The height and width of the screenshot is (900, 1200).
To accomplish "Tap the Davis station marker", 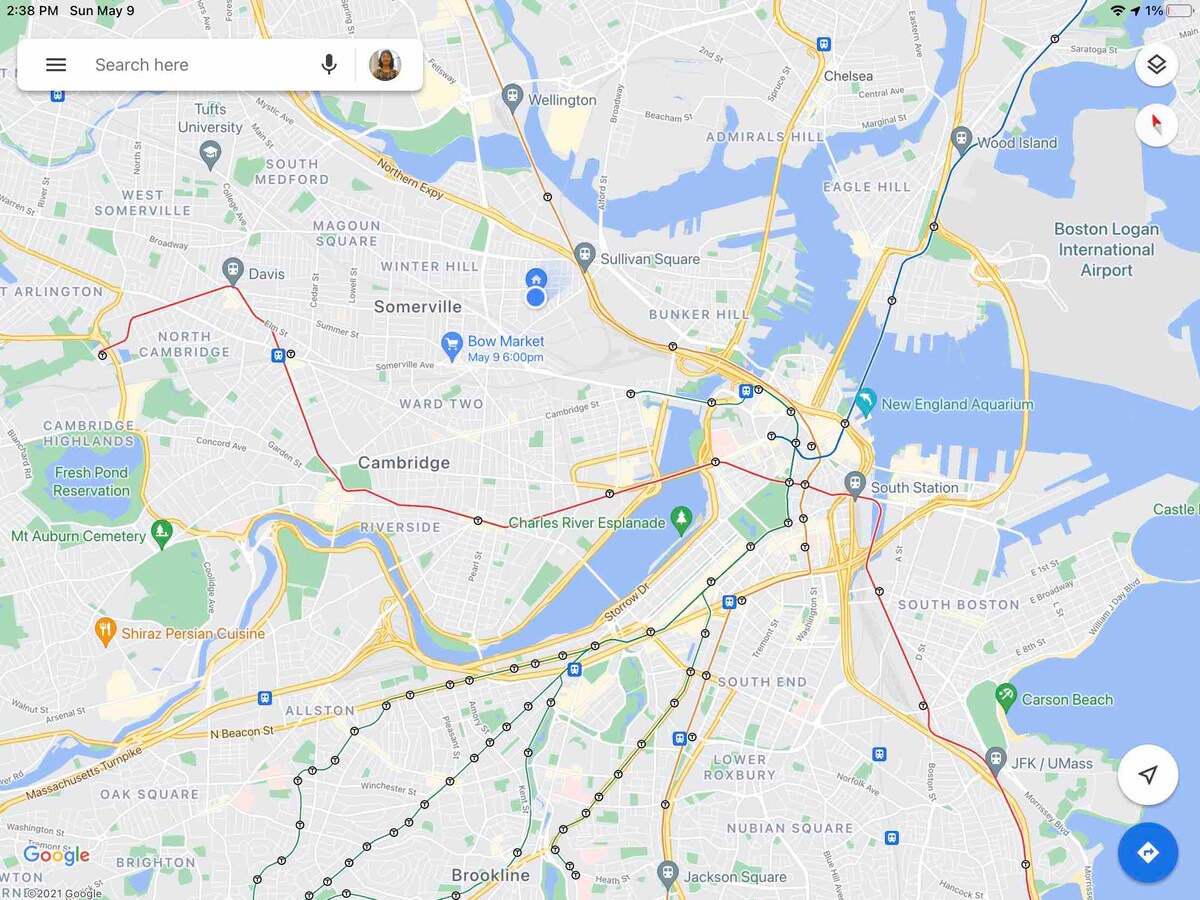I will (233, 271).
